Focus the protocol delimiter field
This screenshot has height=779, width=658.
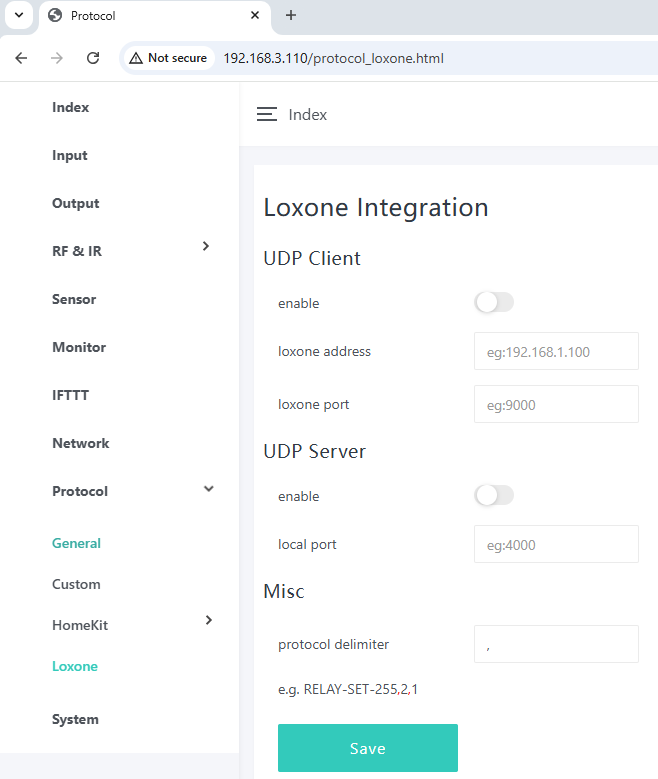pos(555,644)
